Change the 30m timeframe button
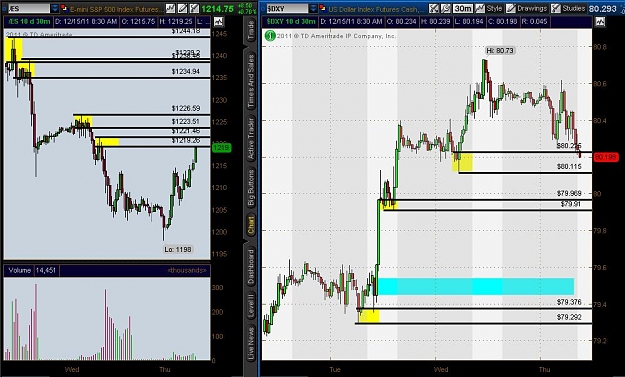This screenshot has width=625, height=377. click(462, 8)
